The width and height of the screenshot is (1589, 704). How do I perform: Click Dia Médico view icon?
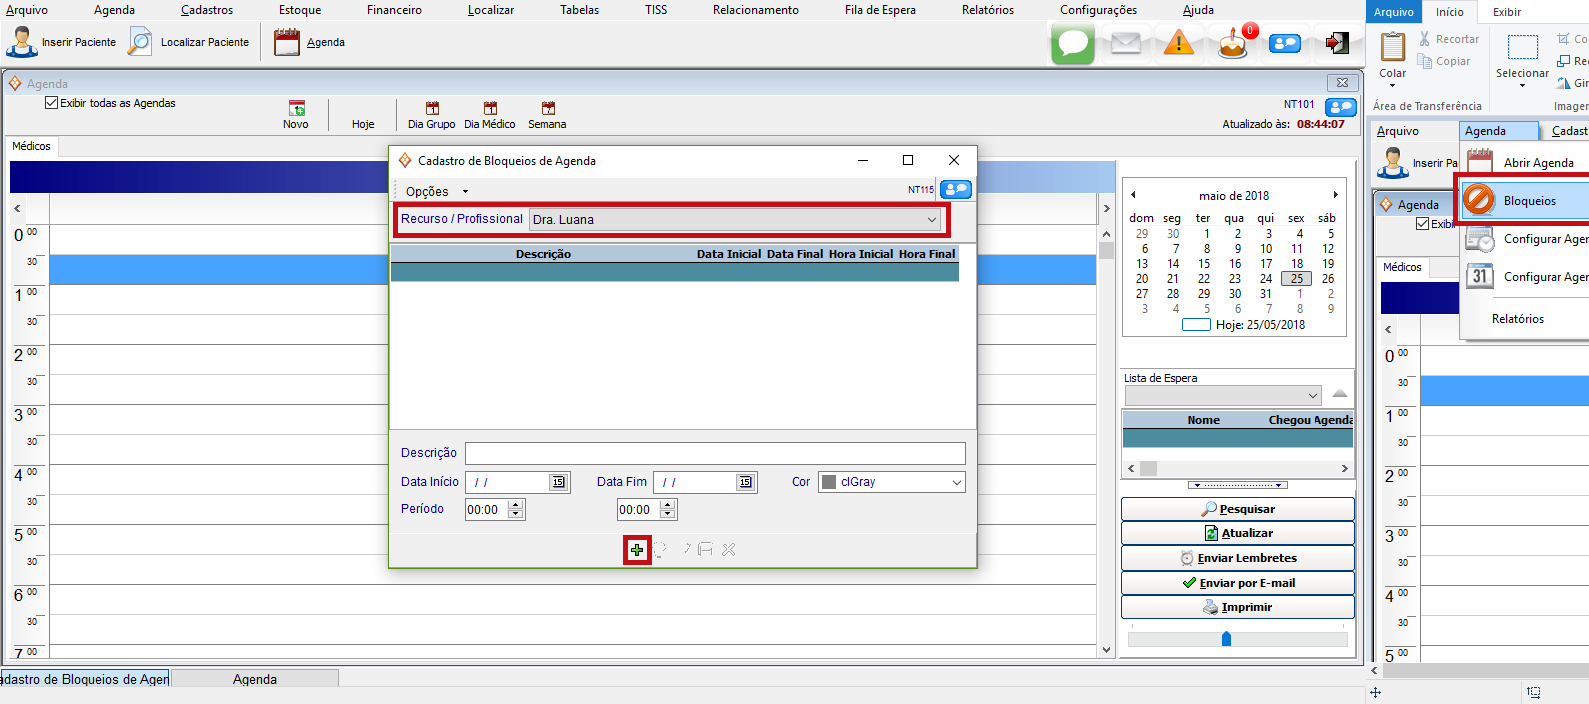(490, 109)
